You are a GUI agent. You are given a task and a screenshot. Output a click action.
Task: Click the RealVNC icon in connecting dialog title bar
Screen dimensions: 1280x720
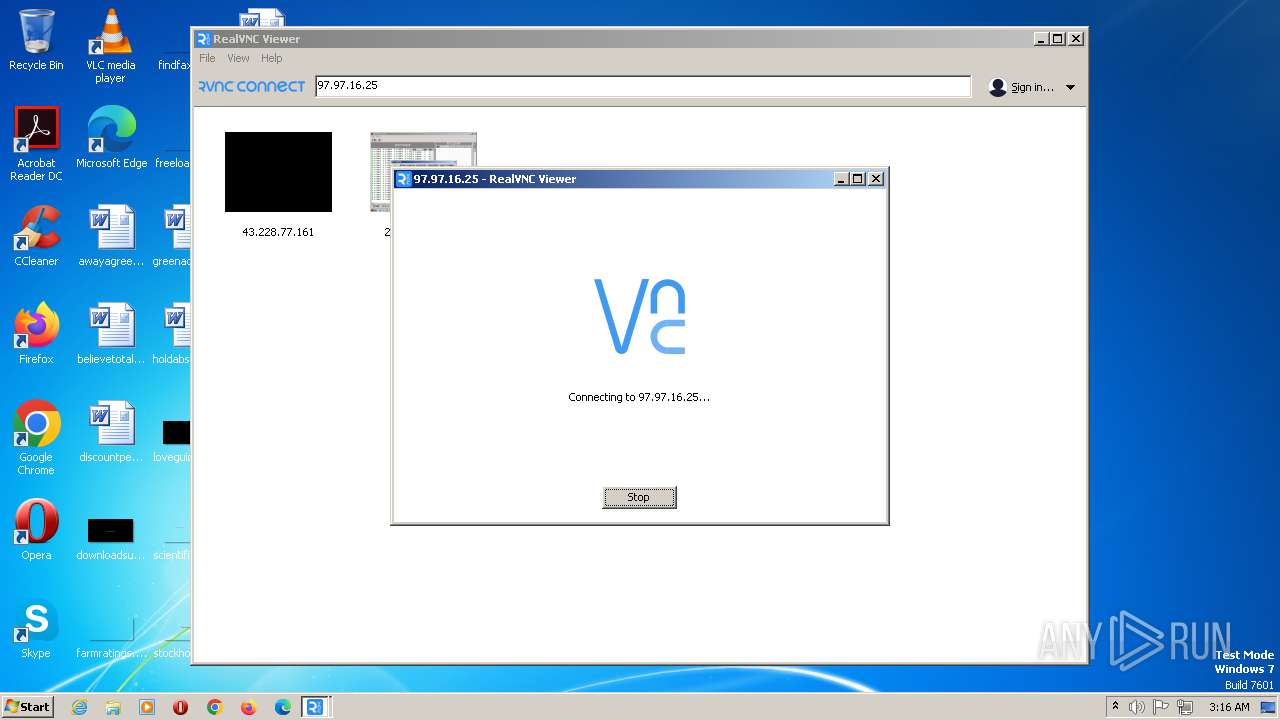click(x=403, y=179)
